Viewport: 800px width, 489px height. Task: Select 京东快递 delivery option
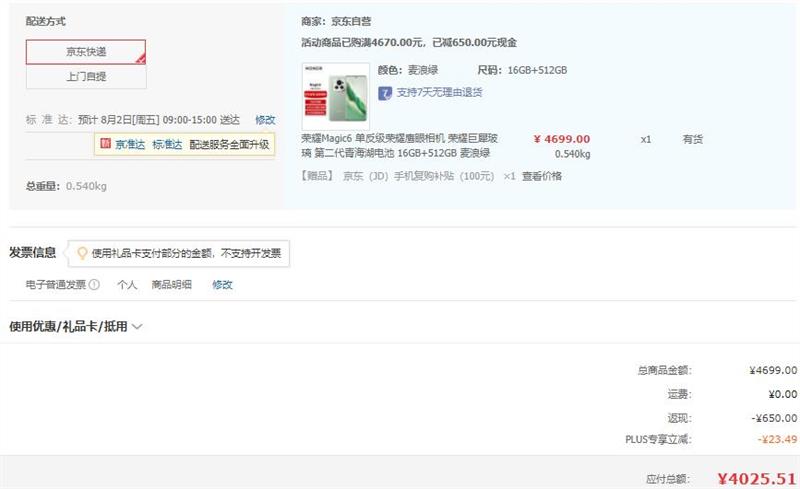[86, 52]
